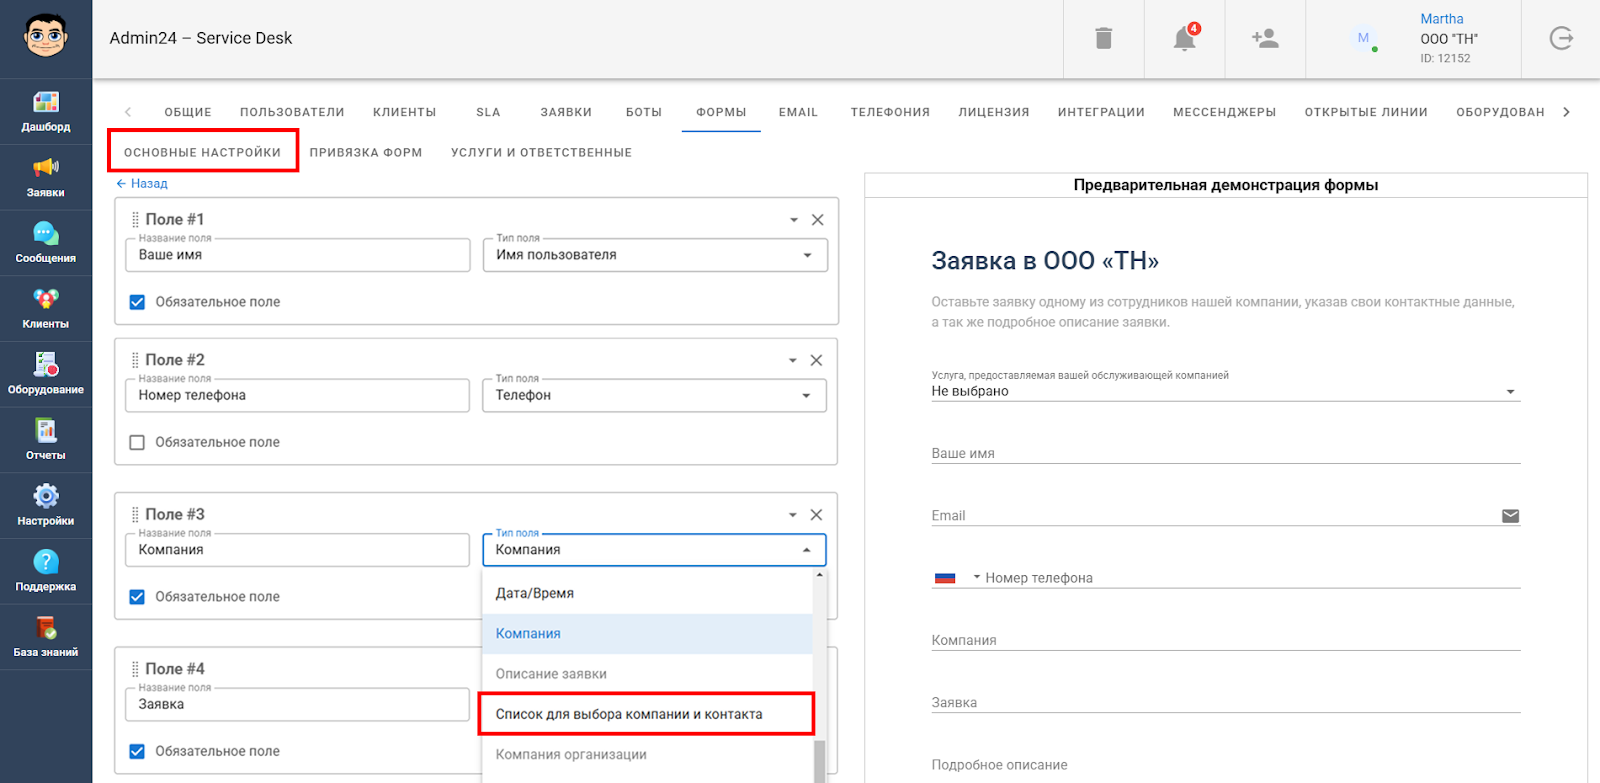Viewport: 1600px width, 783px height.
Task: Toggle Обязательное поле checkbox for Поле #3
Action: pyautogui.click(x=138, y=597)
